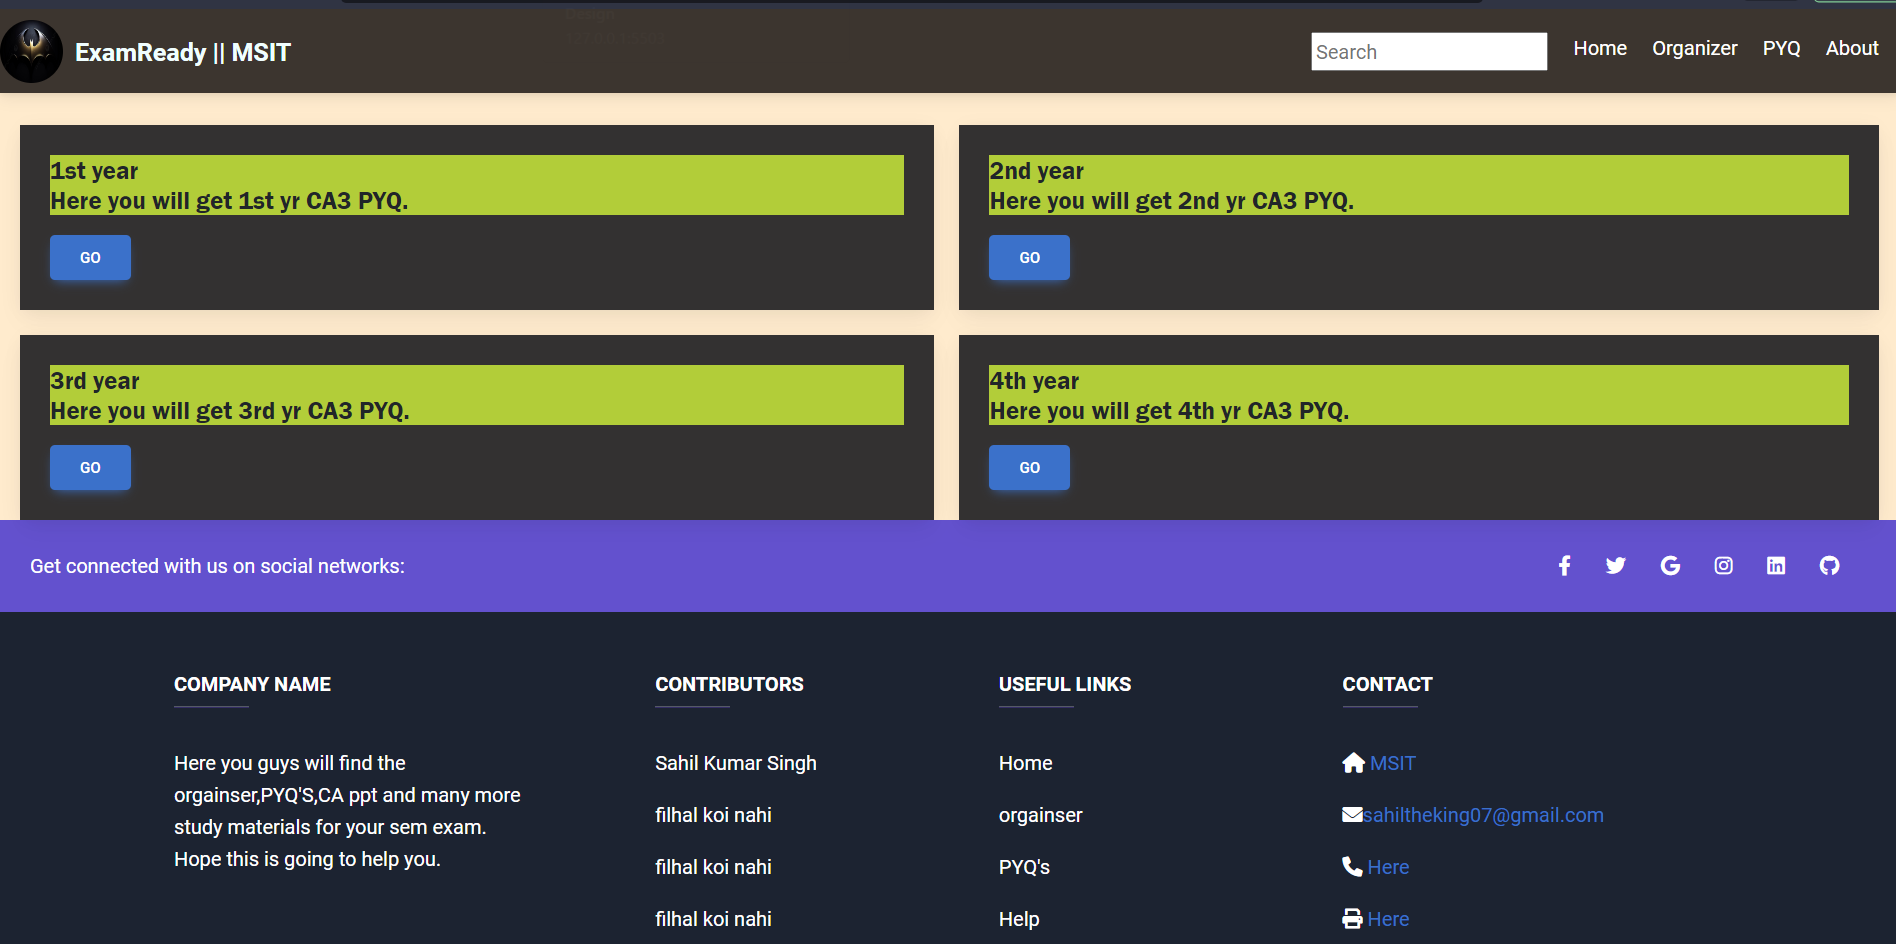Image resolution: width=1896 pixels, height=944 pixels.
Task: Click the PYQ's footer useful link
Action: point(1024,867)
